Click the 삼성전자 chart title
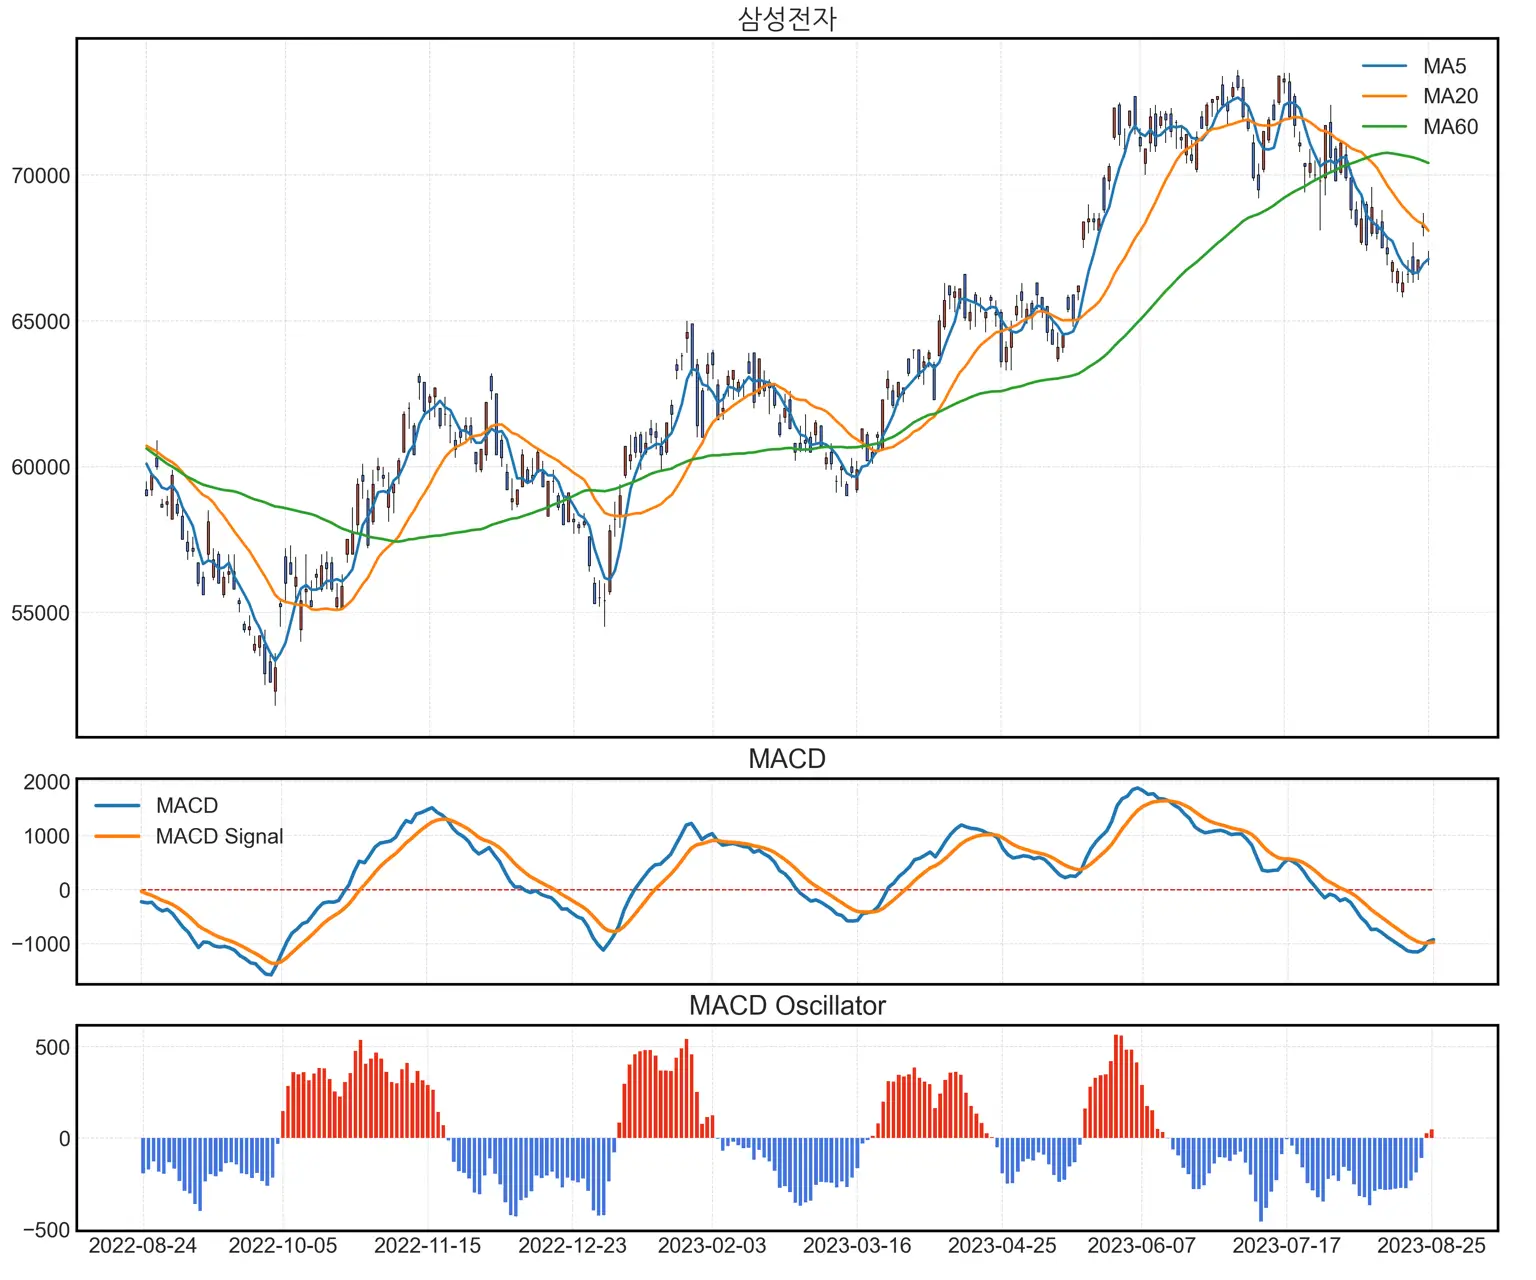This screenshot has width=1536, height=1280. click(786, 19)
